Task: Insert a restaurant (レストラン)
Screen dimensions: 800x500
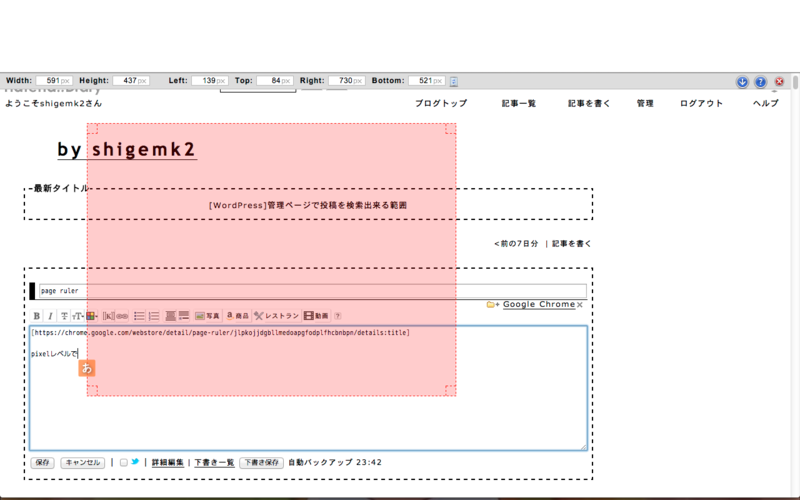Action: [276, 316]
